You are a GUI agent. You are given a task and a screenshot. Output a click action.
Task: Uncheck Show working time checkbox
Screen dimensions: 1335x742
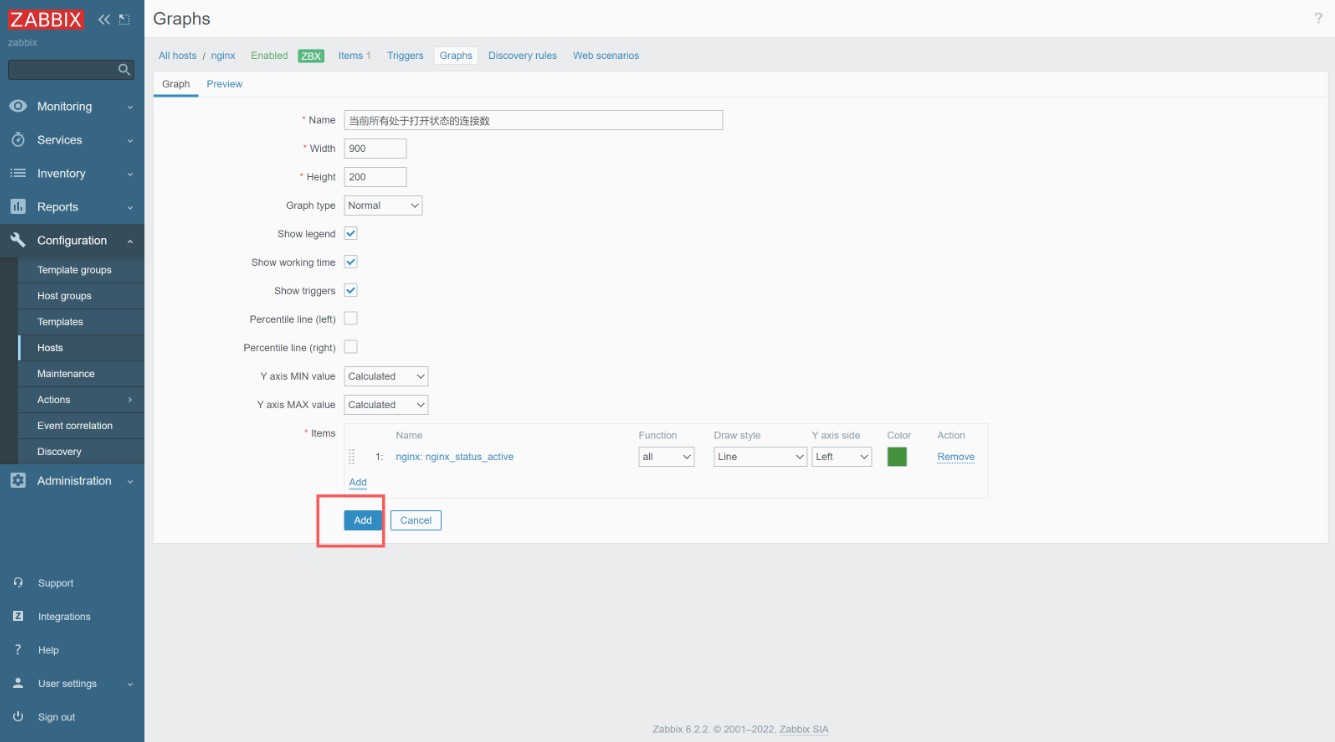coord(351,262)
